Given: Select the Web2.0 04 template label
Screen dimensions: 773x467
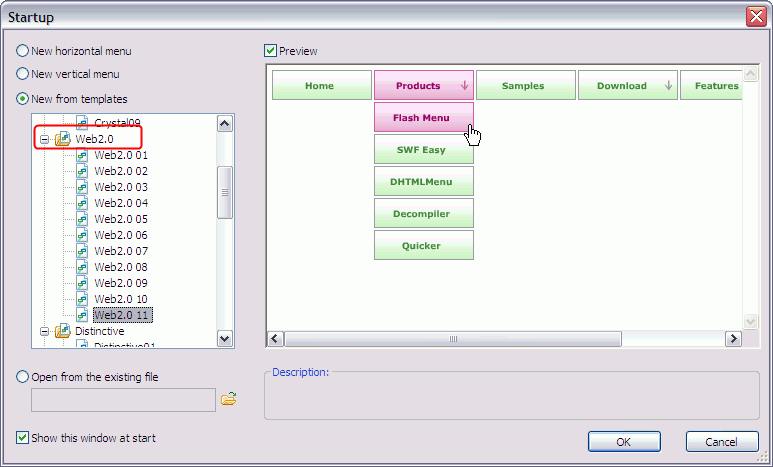Looking at the screenshot, I should (x=121, y=203).
